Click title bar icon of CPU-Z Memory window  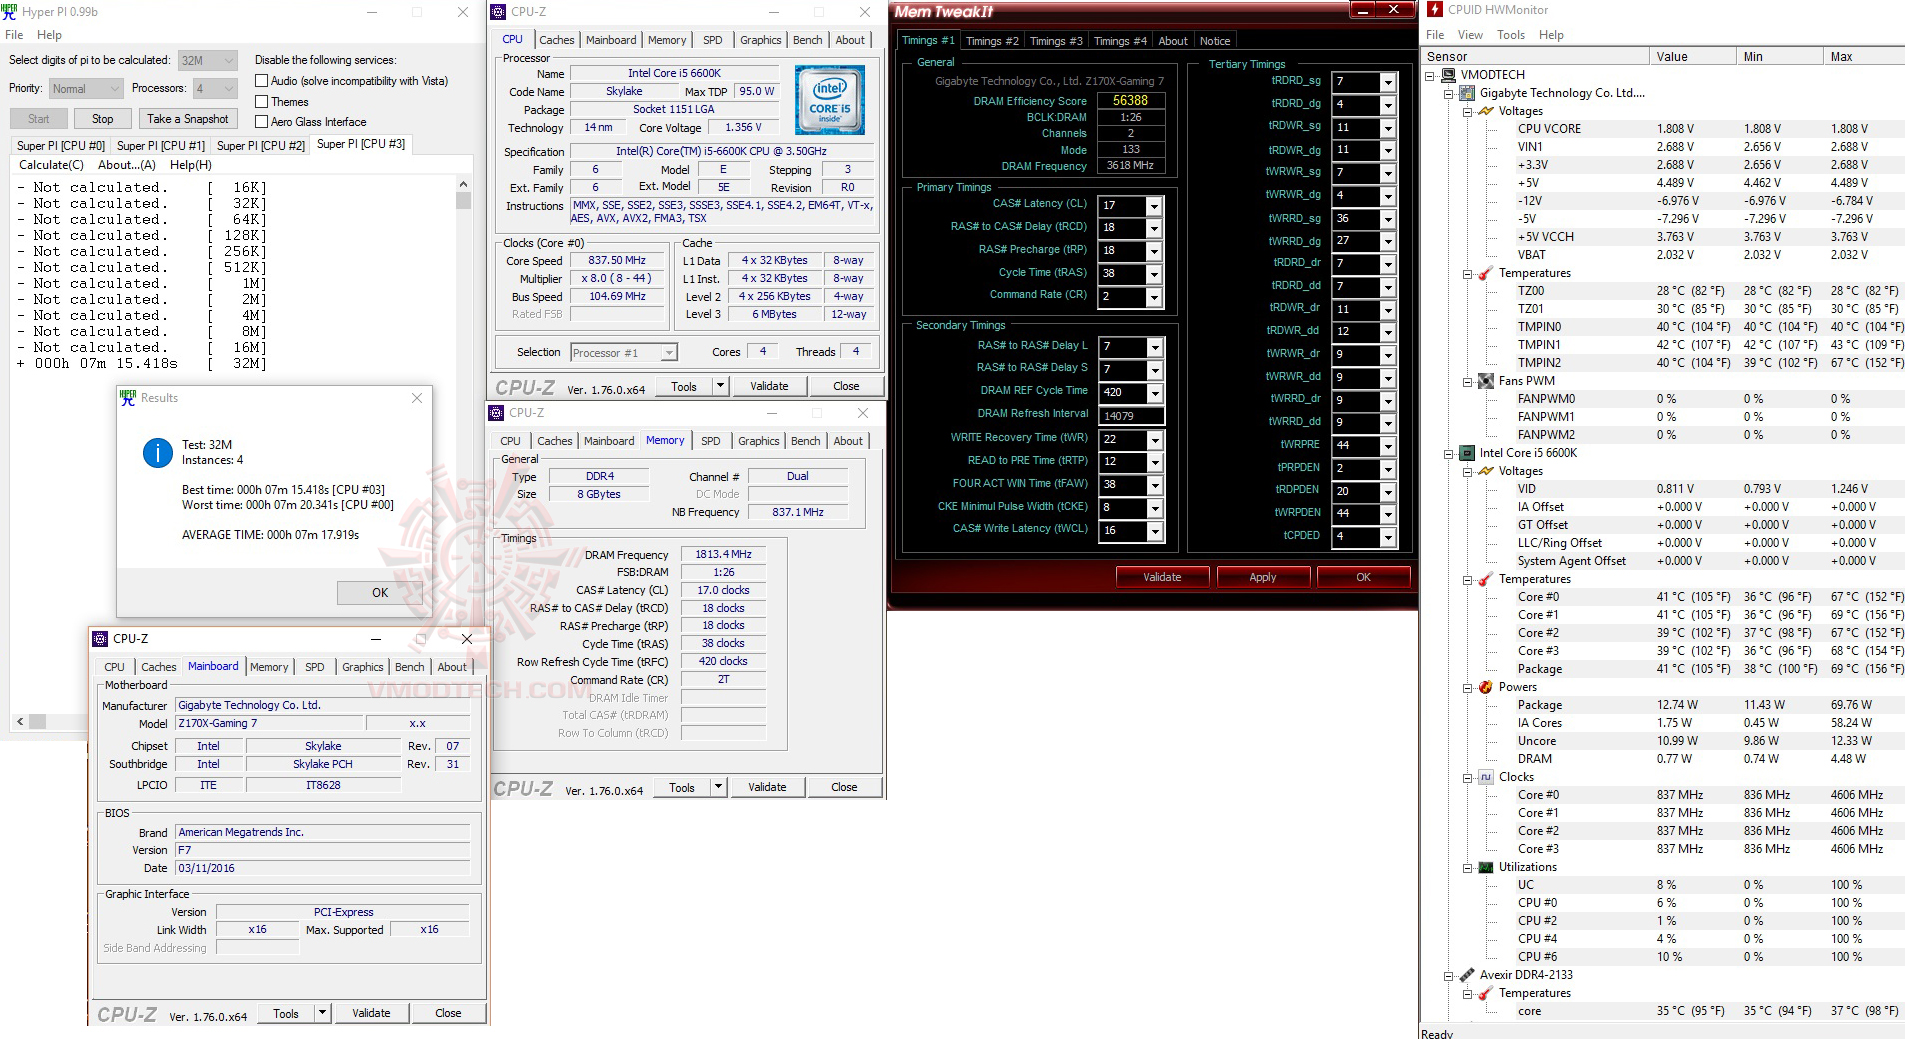click(496, 413)
